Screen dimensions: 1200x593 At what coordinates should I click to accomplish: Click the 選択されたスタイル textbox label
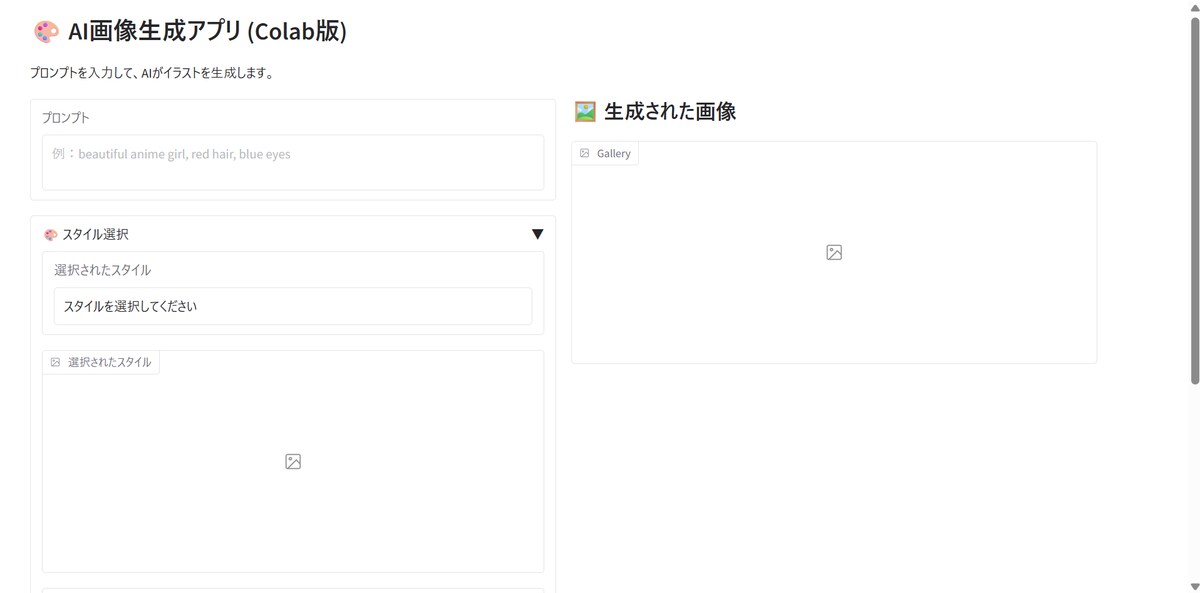click(103, 270)
